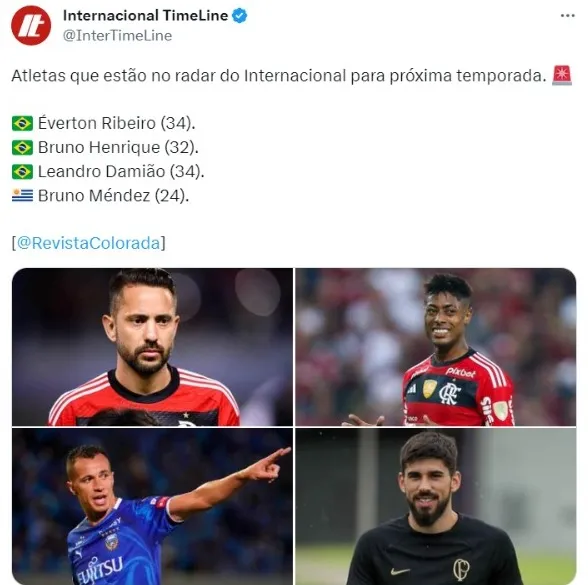Open the @InterTimeLine handle link
The width and height of the screenshot is (588, 585).
[117, 36]
